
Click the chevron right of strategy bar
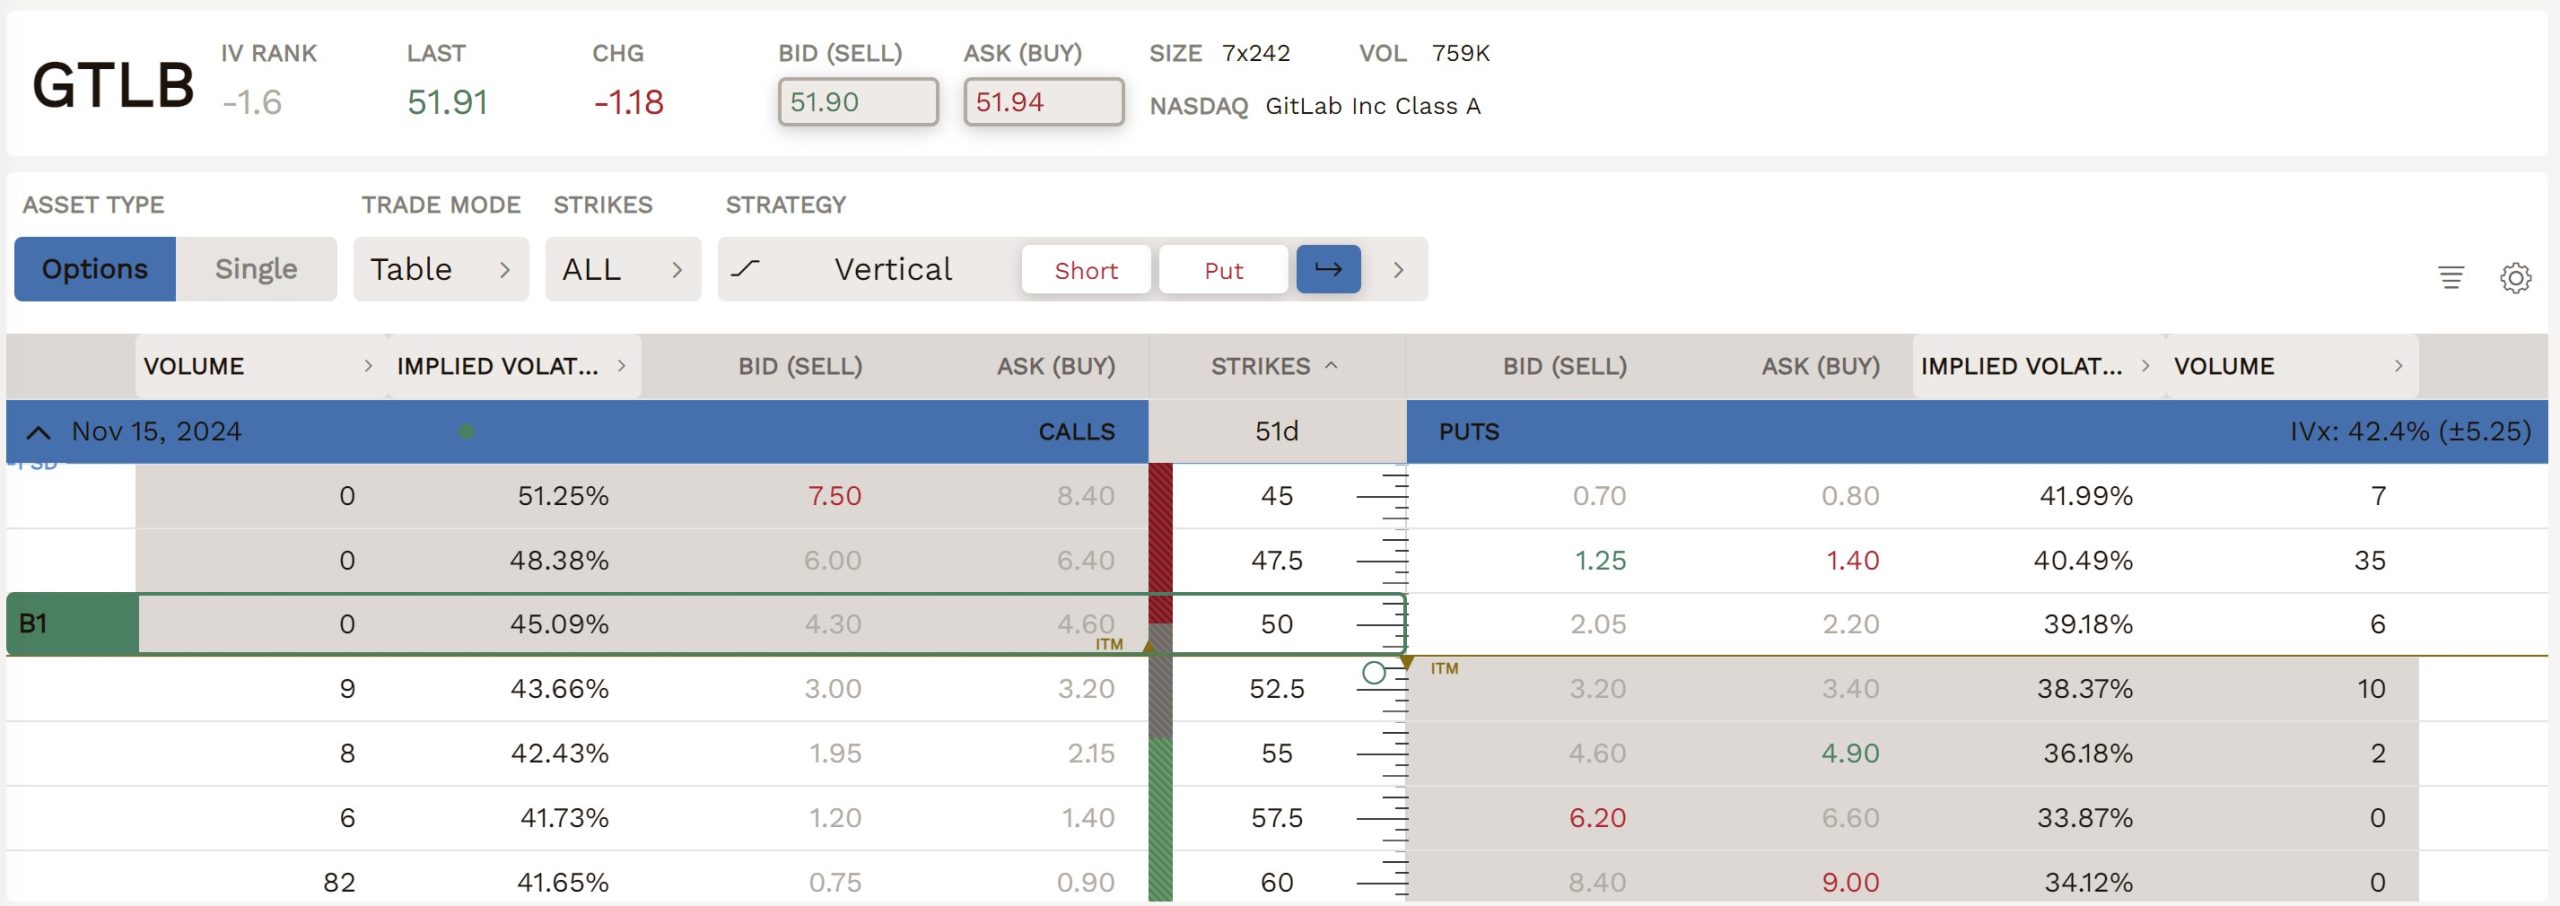click(1398, 269)
